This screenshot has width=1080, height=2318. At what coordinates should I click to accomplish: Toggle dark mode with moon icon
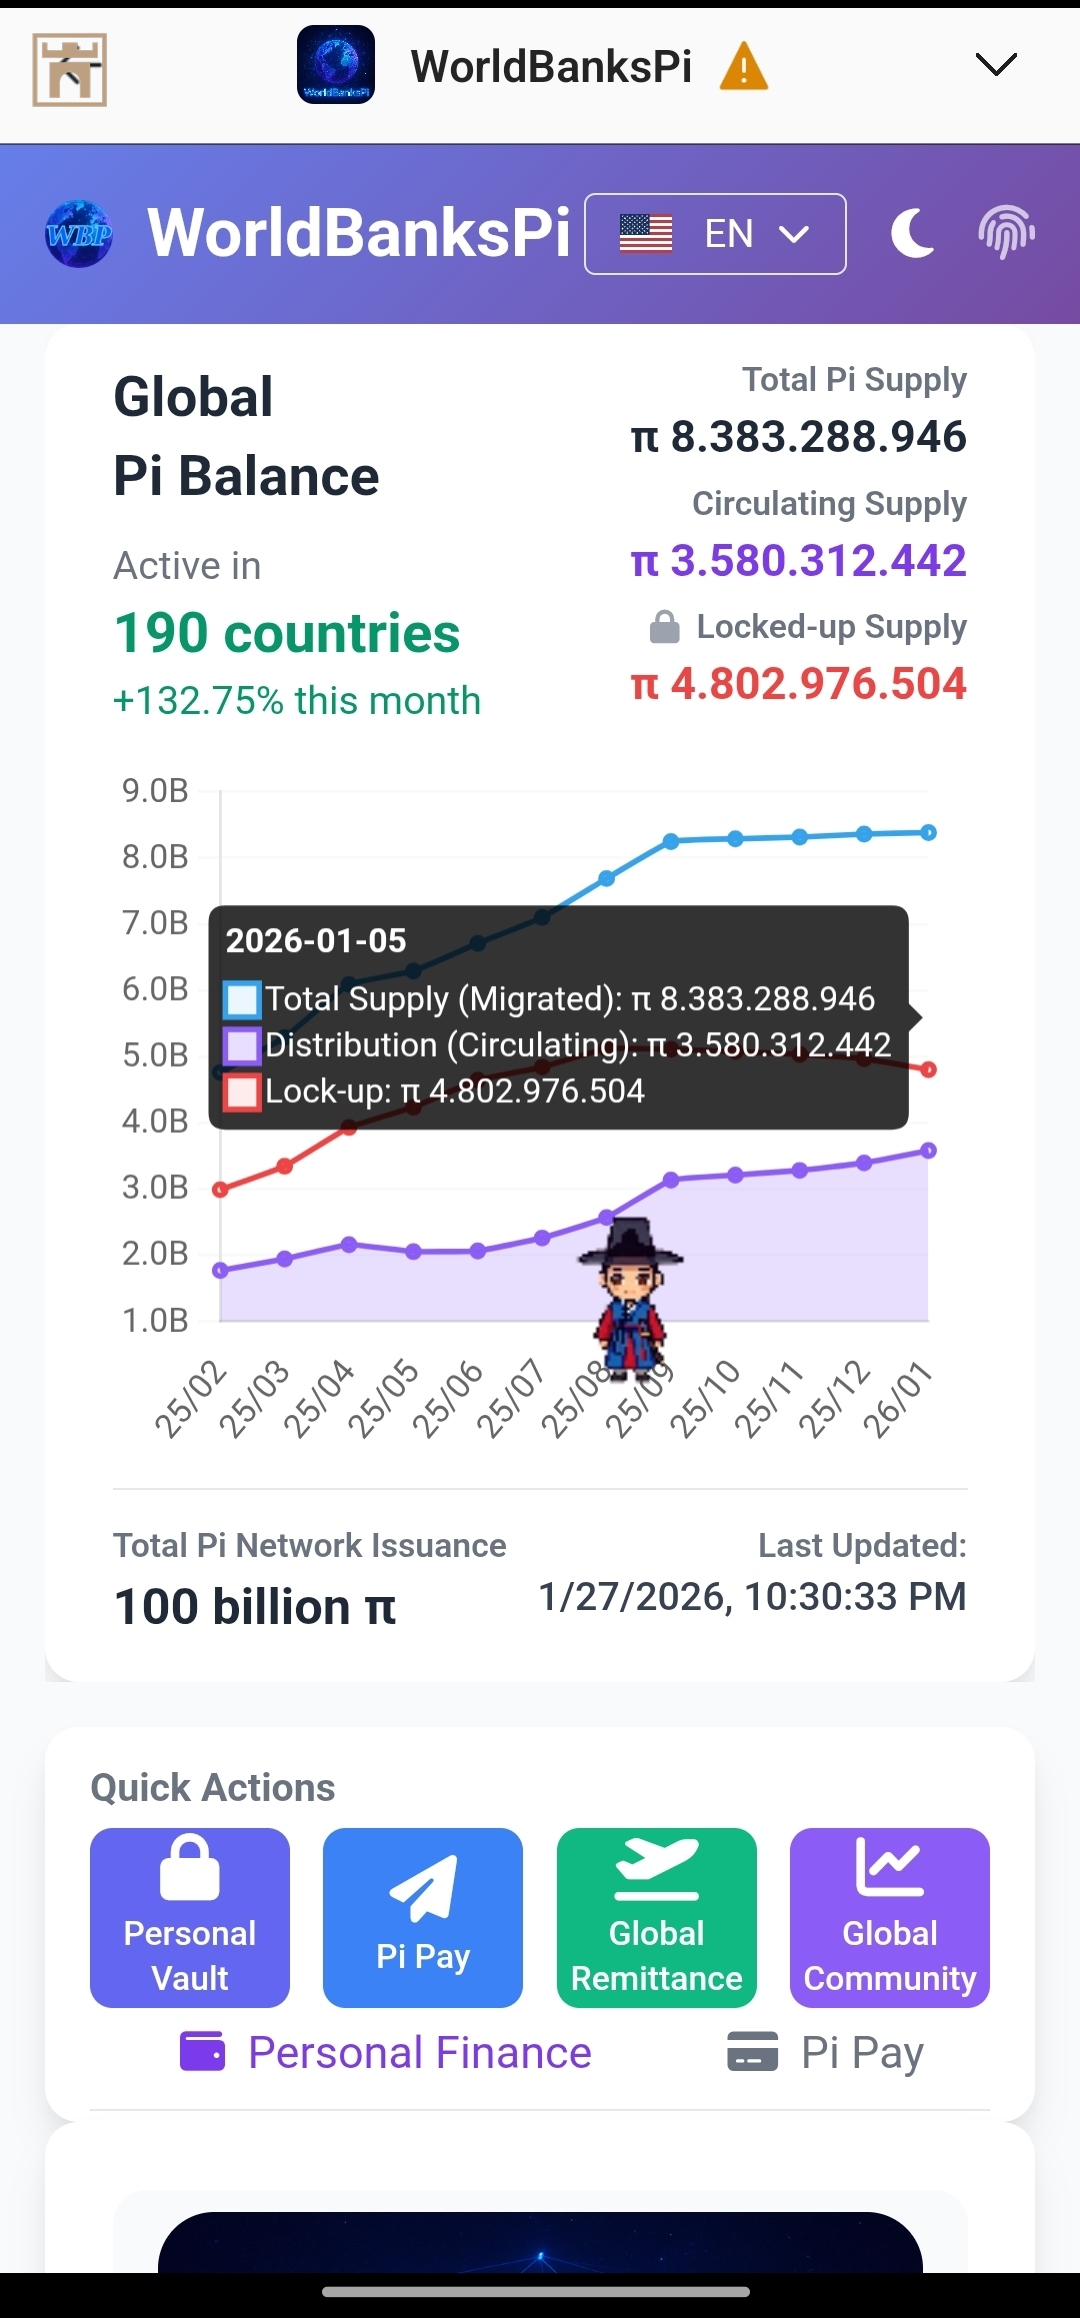[x=912, y=234]
